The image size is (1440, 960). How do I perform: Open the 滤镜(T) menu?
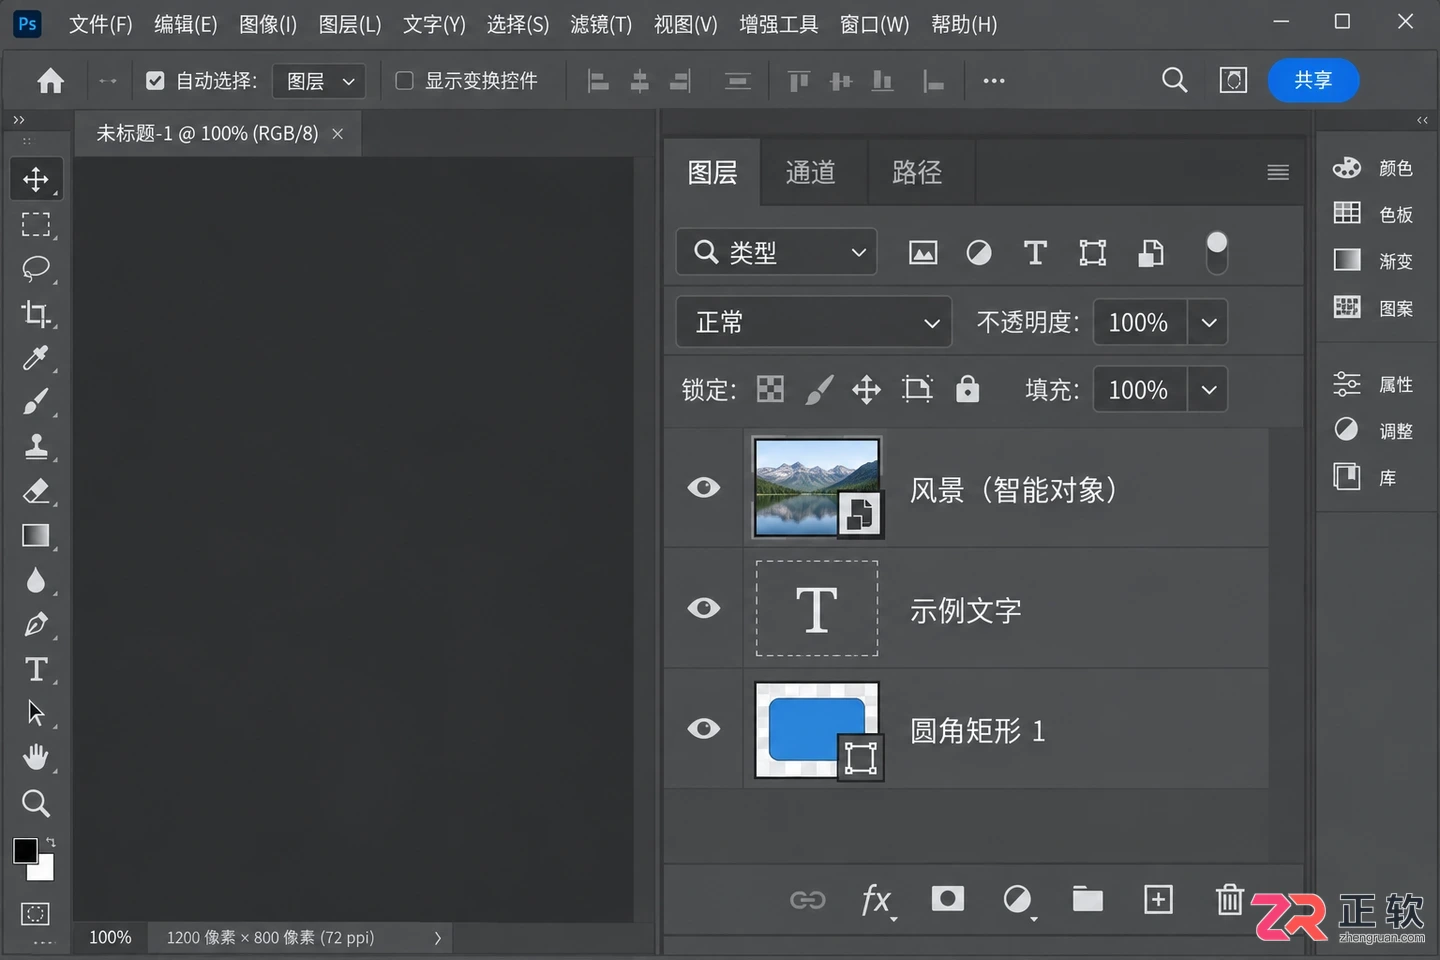(x=601, y=24)
